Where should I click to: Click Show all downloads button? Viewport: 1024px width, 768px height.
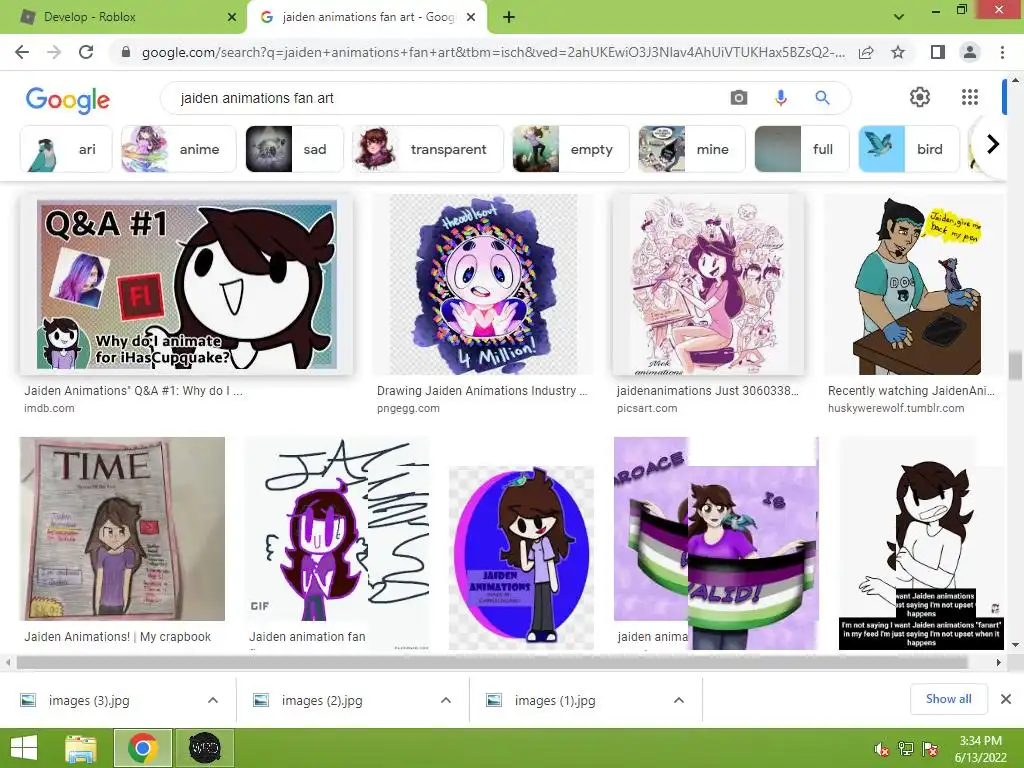click(x=948, y=699)
